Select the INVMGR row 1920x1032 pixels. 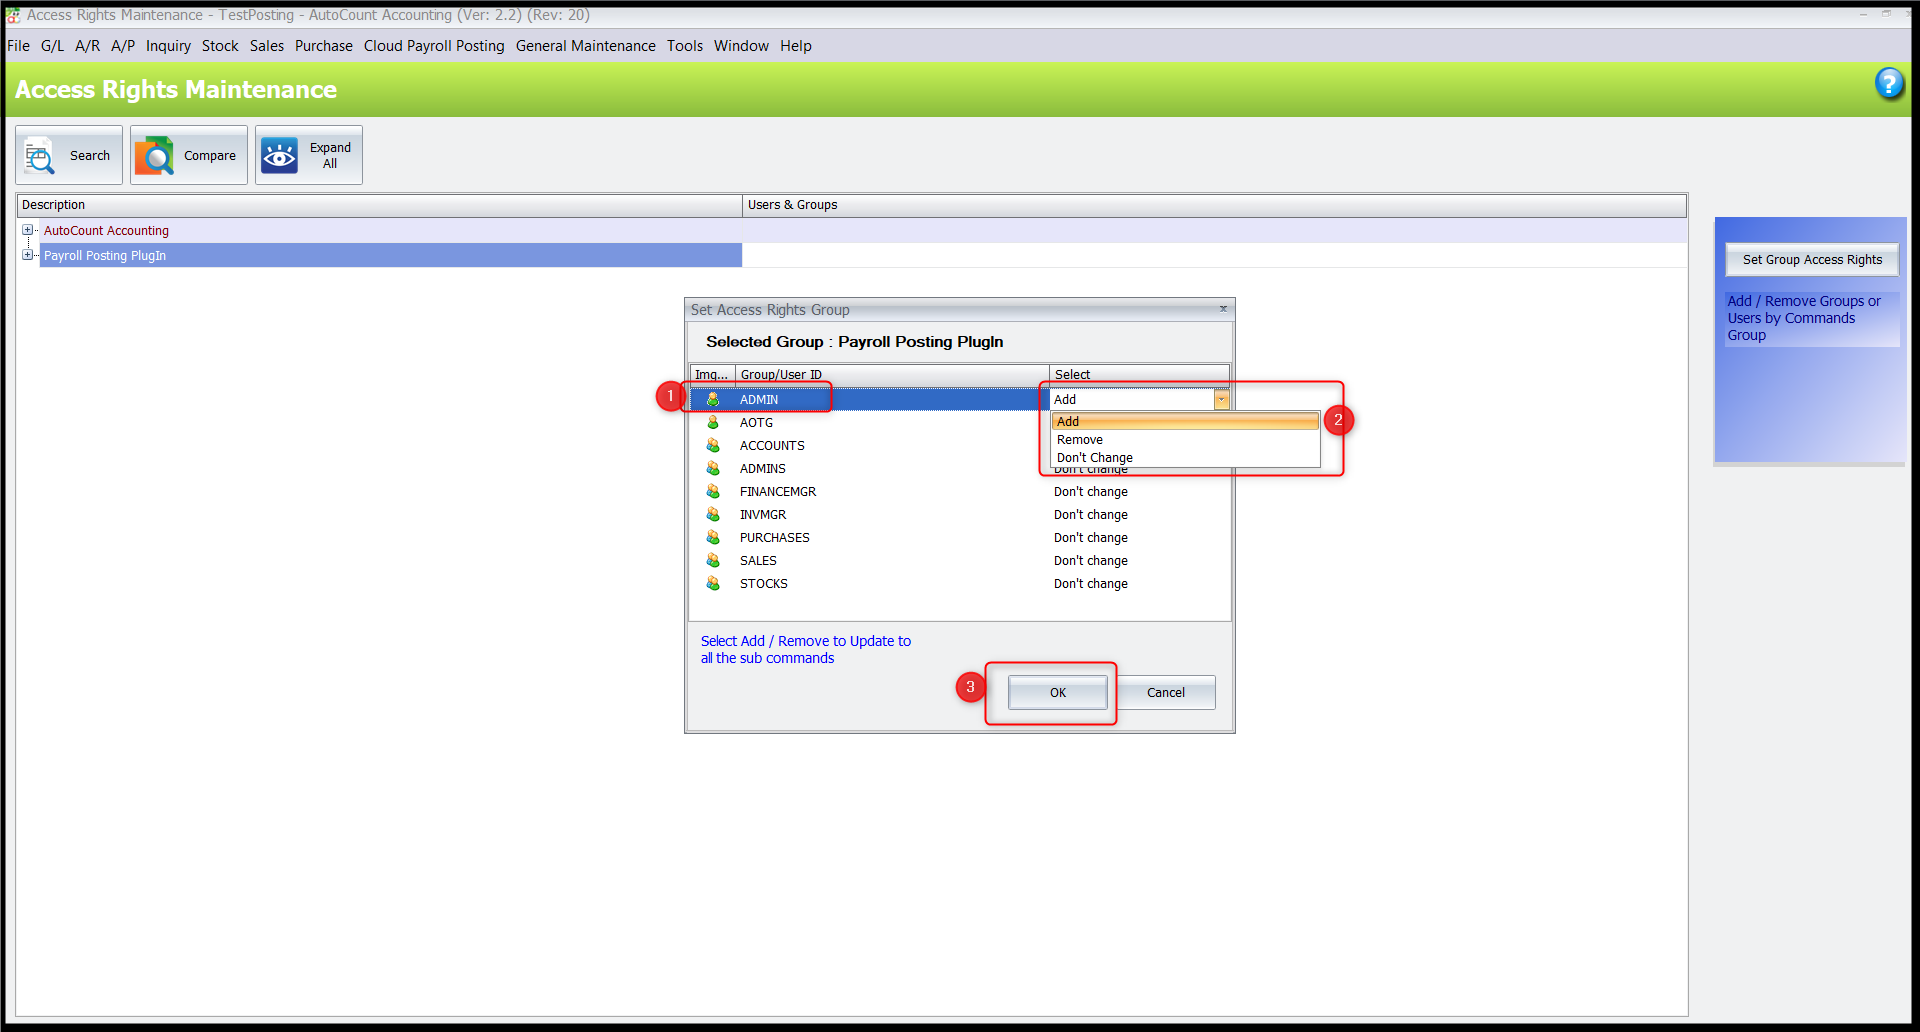[x=960, y=514]
